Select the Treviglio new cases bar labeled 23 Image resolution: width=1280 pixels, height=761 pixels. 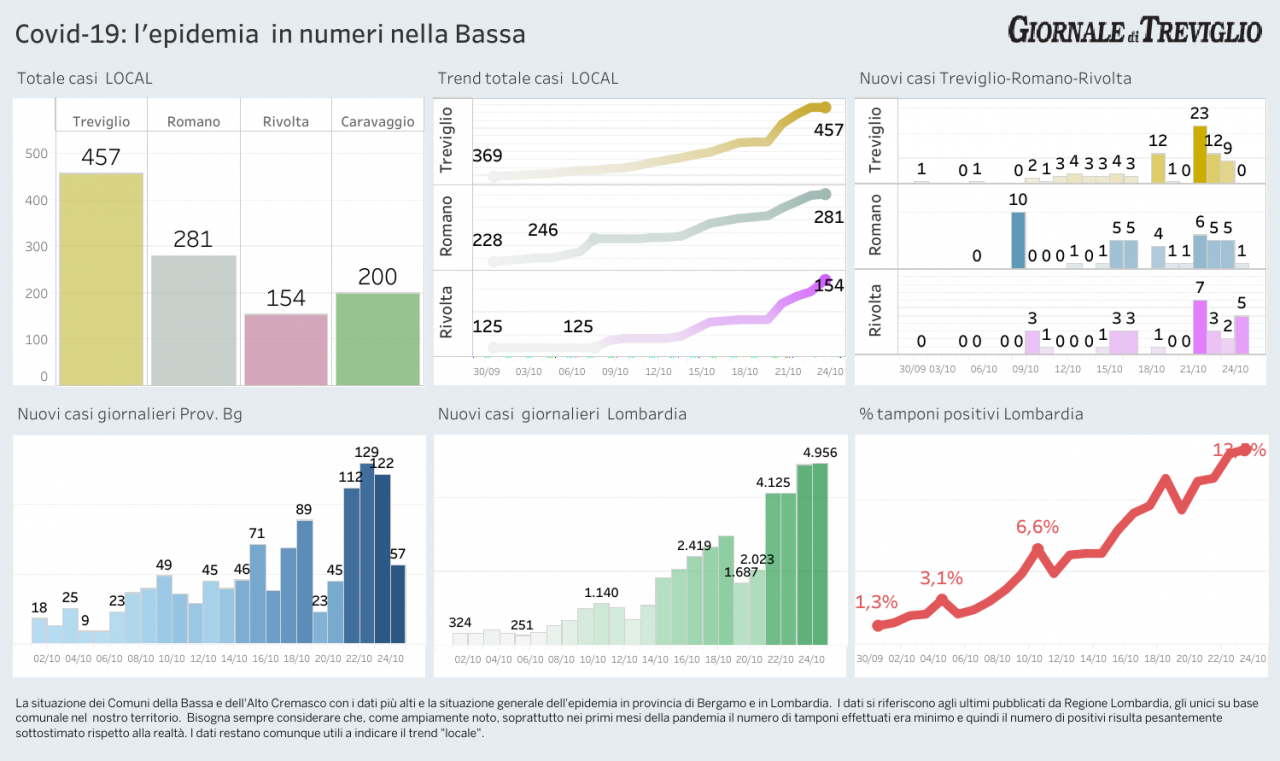tap(1200, 154)
